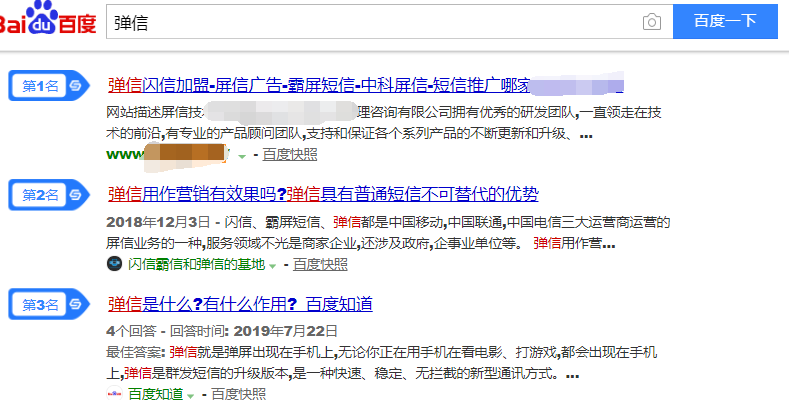Open 百度快照 for second result

pos(320,264)
